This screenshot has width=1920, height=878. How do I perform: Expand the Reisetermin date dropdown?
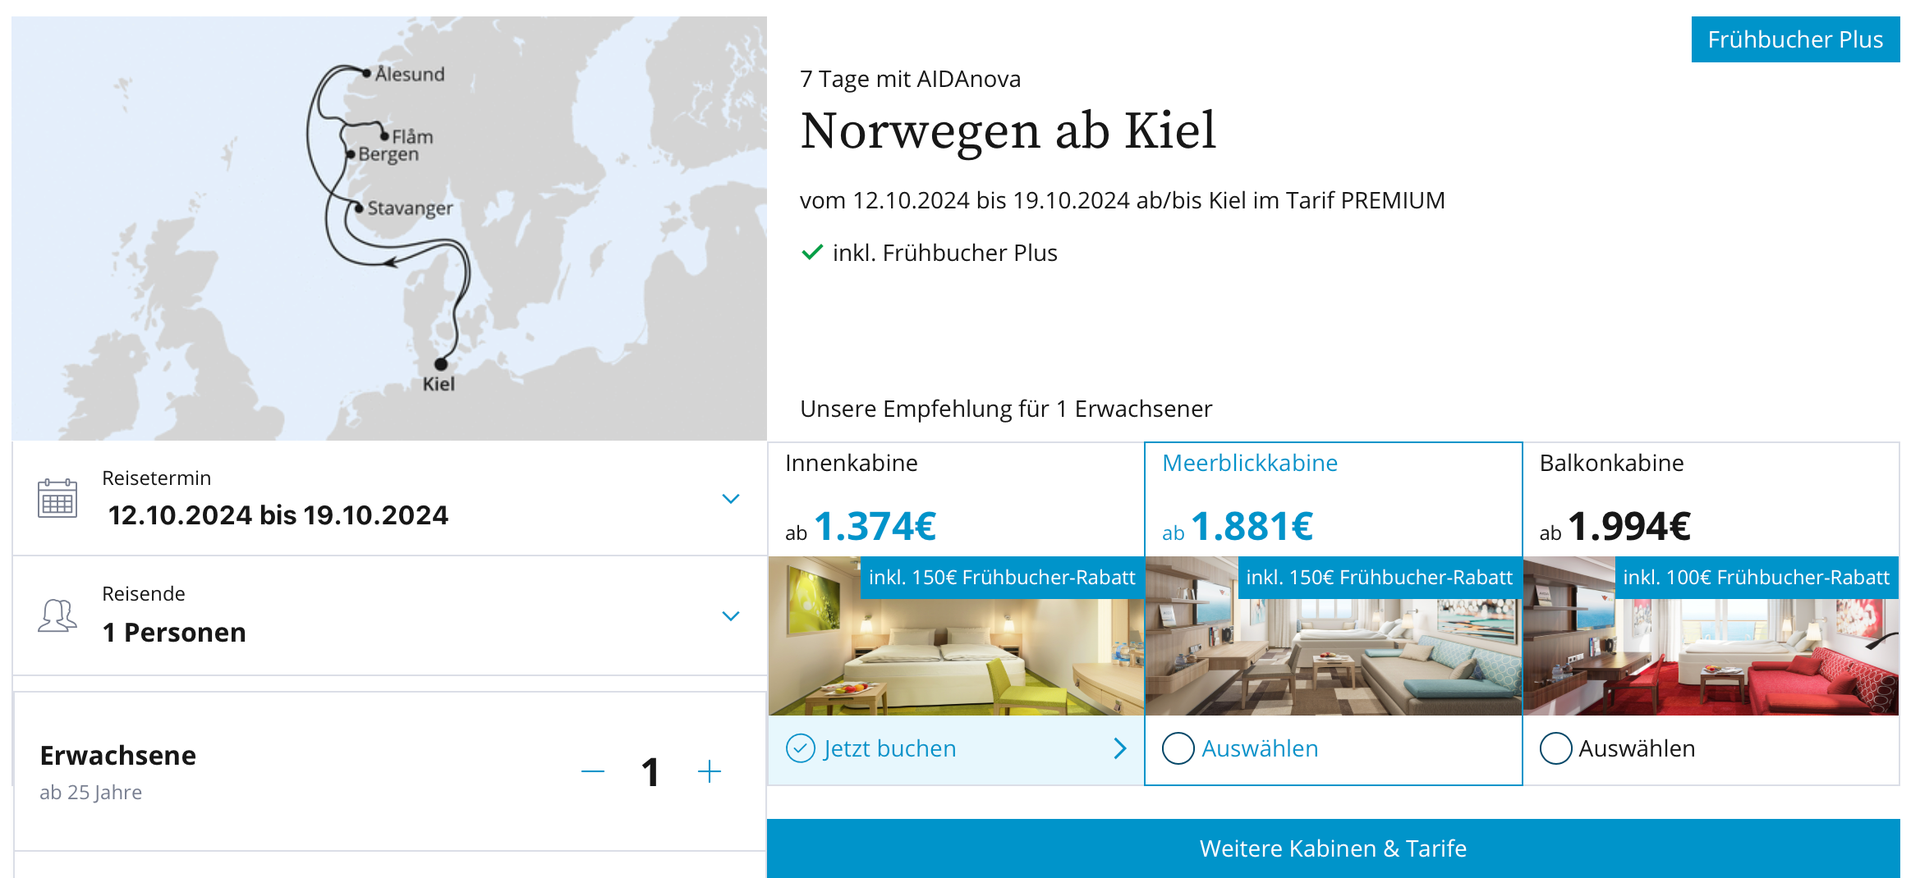tap(731, 498)
